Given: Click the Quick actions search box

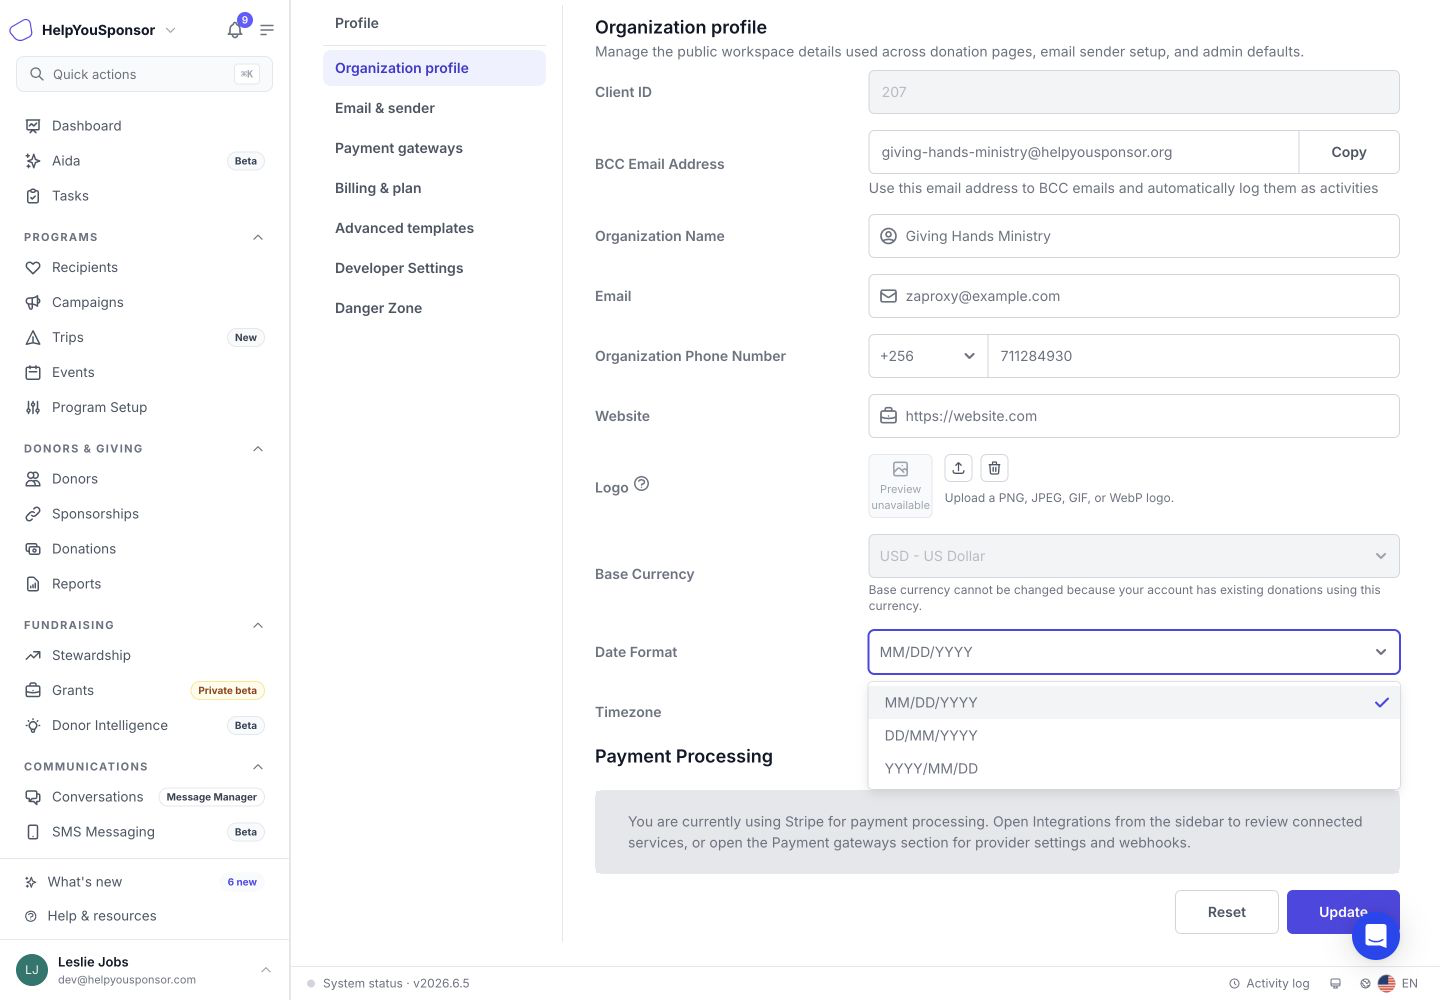Looking at the screenshot, I should [144, 74].
